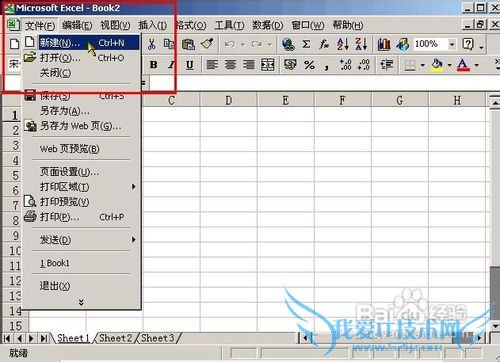Align cell text right
This screenshot has width=500, height=362.
tap(249, 64)
